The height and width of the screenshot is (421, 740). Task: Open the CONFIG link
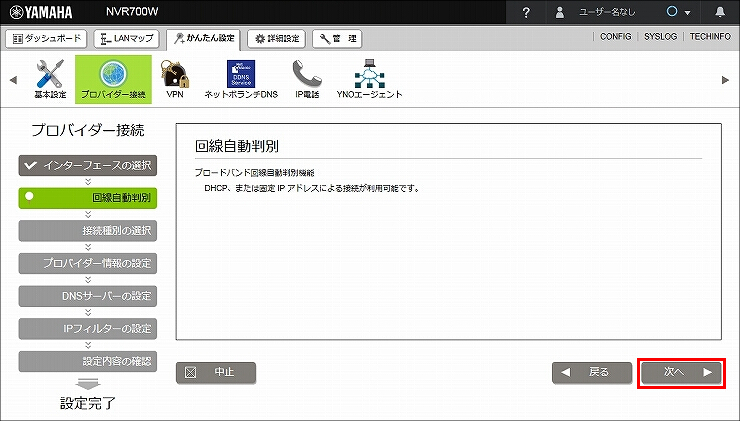tap(615, 36)
